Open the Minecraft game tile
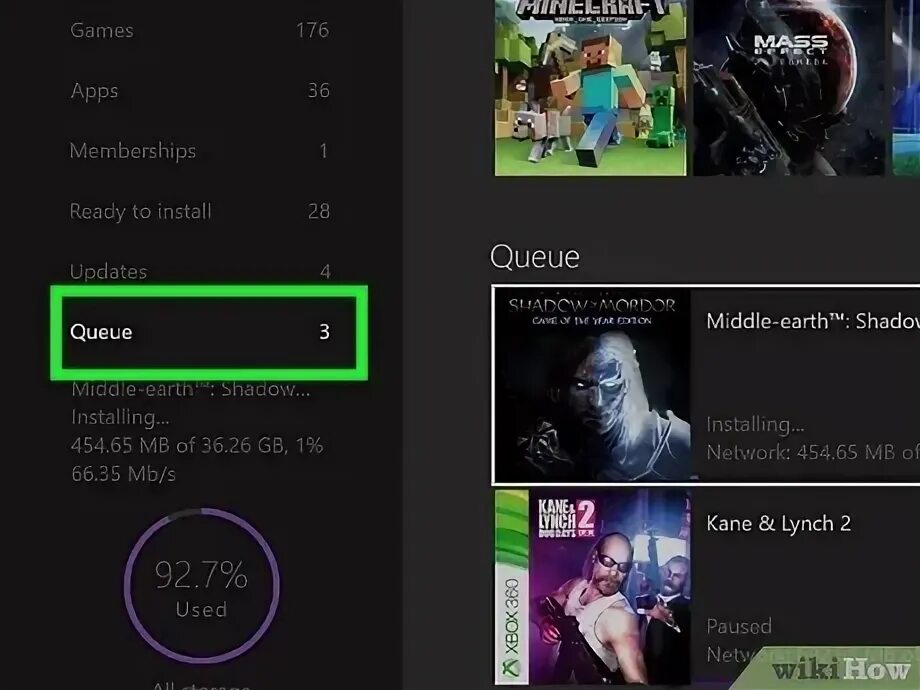The image size is (920, 690). point(590,87)
